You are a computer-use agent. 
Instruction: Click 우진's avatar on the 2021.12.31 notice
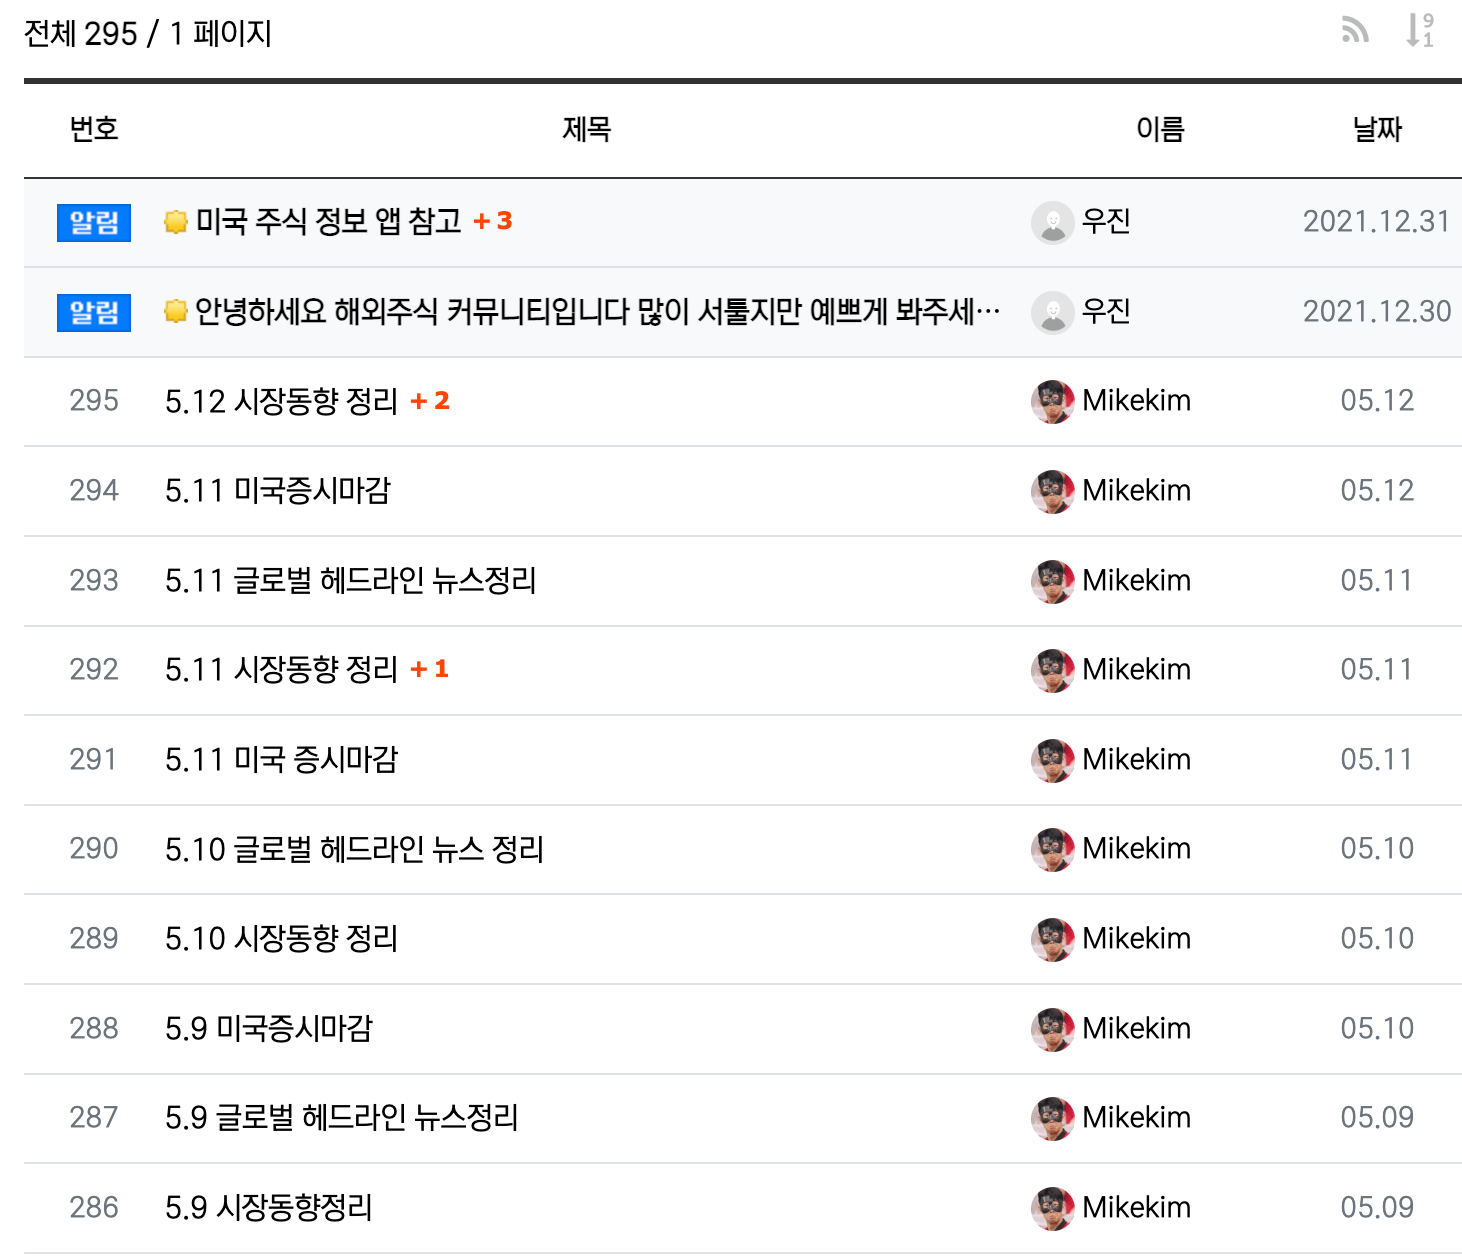tap(1052, 222)
